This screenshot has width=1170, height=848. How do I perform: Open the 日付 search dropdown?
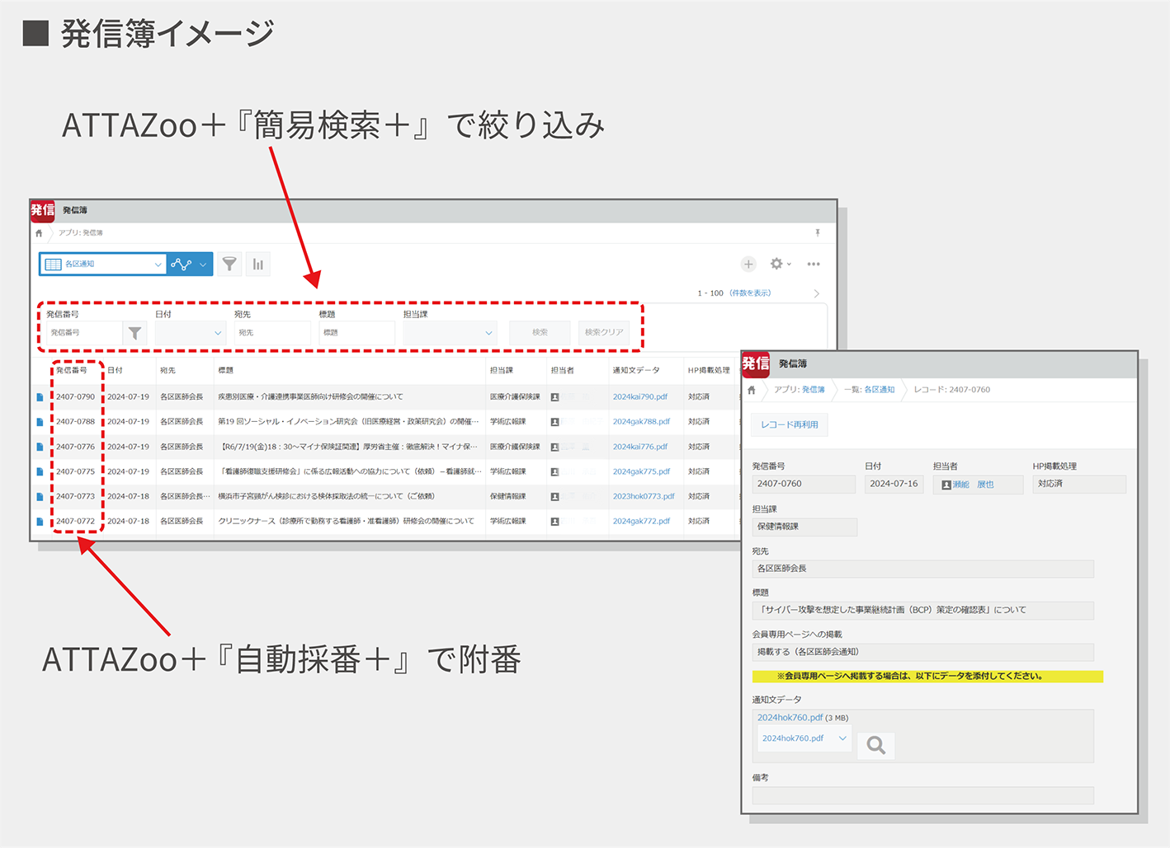pyautogui.click(x=190, y=333)
